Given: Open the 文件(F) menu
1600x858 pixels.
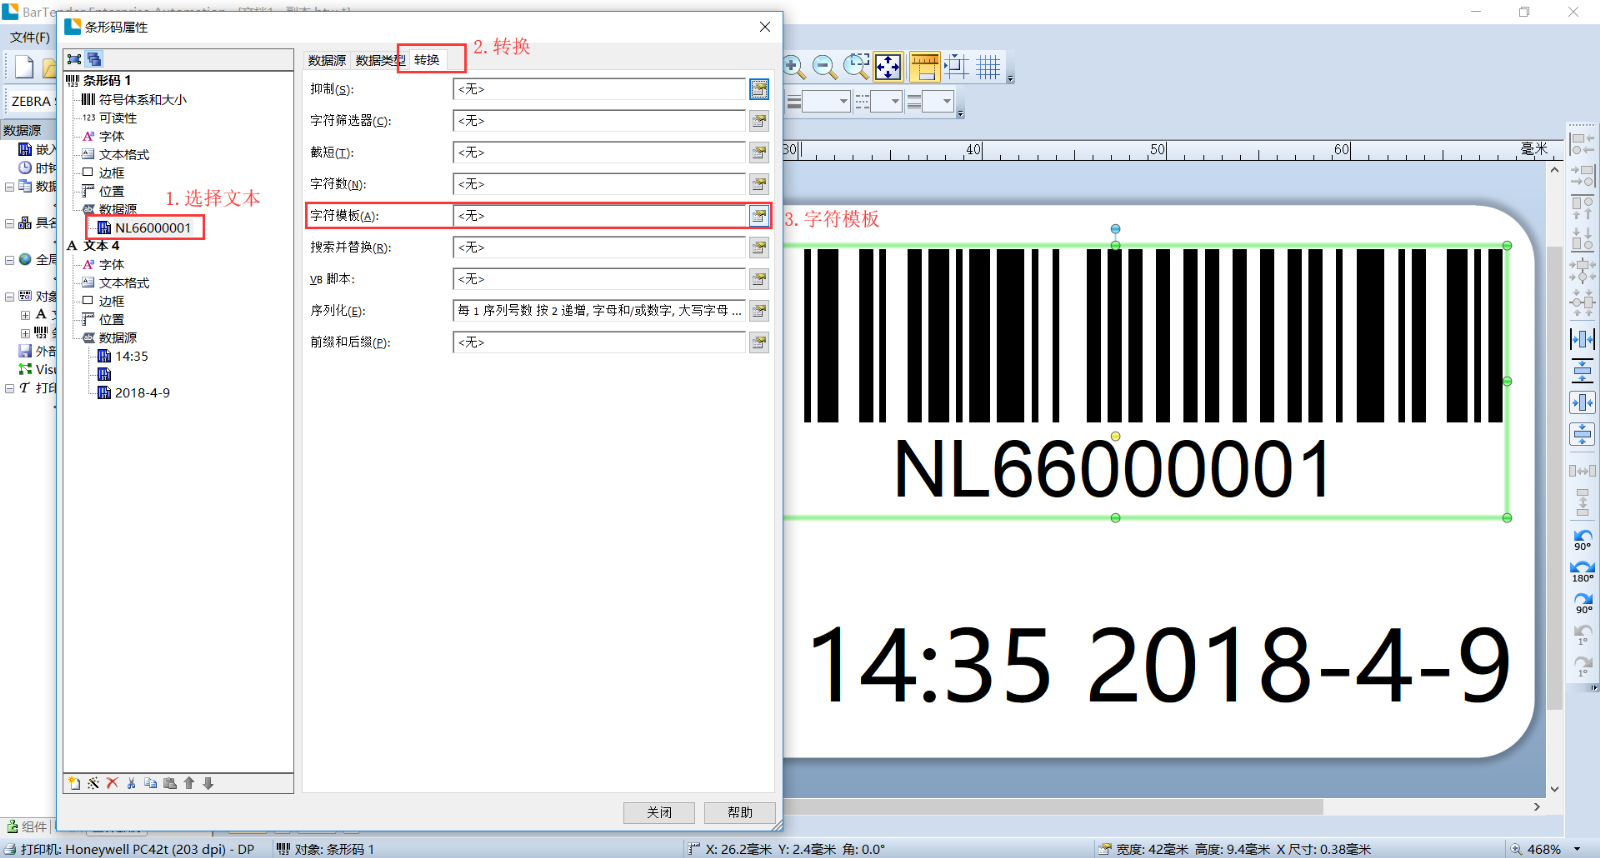Looking at the screenshot, I should tap(30, 37).
